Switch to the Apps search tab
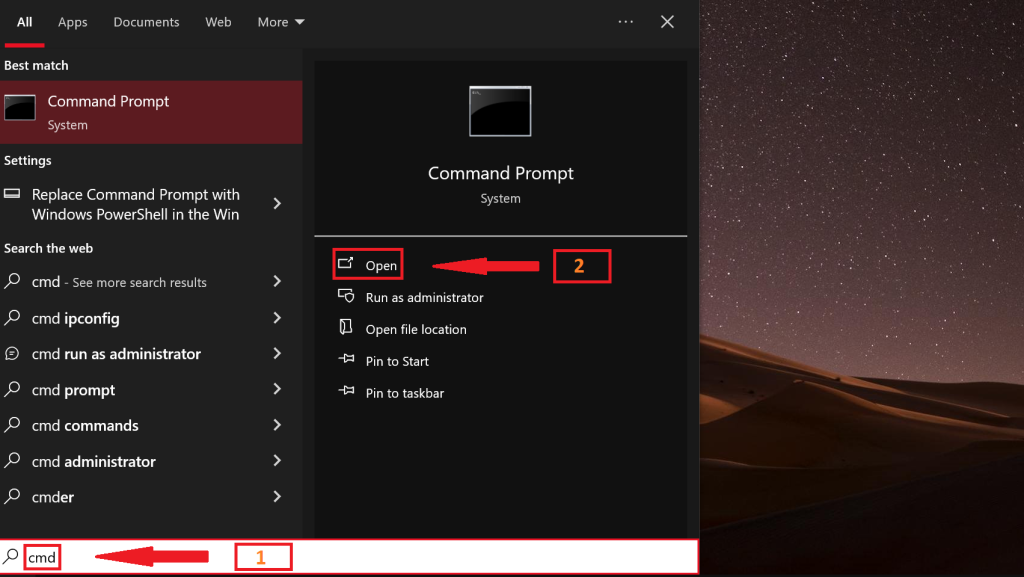Viewport: 1024px width, 577px height. (x=72, y=22)
